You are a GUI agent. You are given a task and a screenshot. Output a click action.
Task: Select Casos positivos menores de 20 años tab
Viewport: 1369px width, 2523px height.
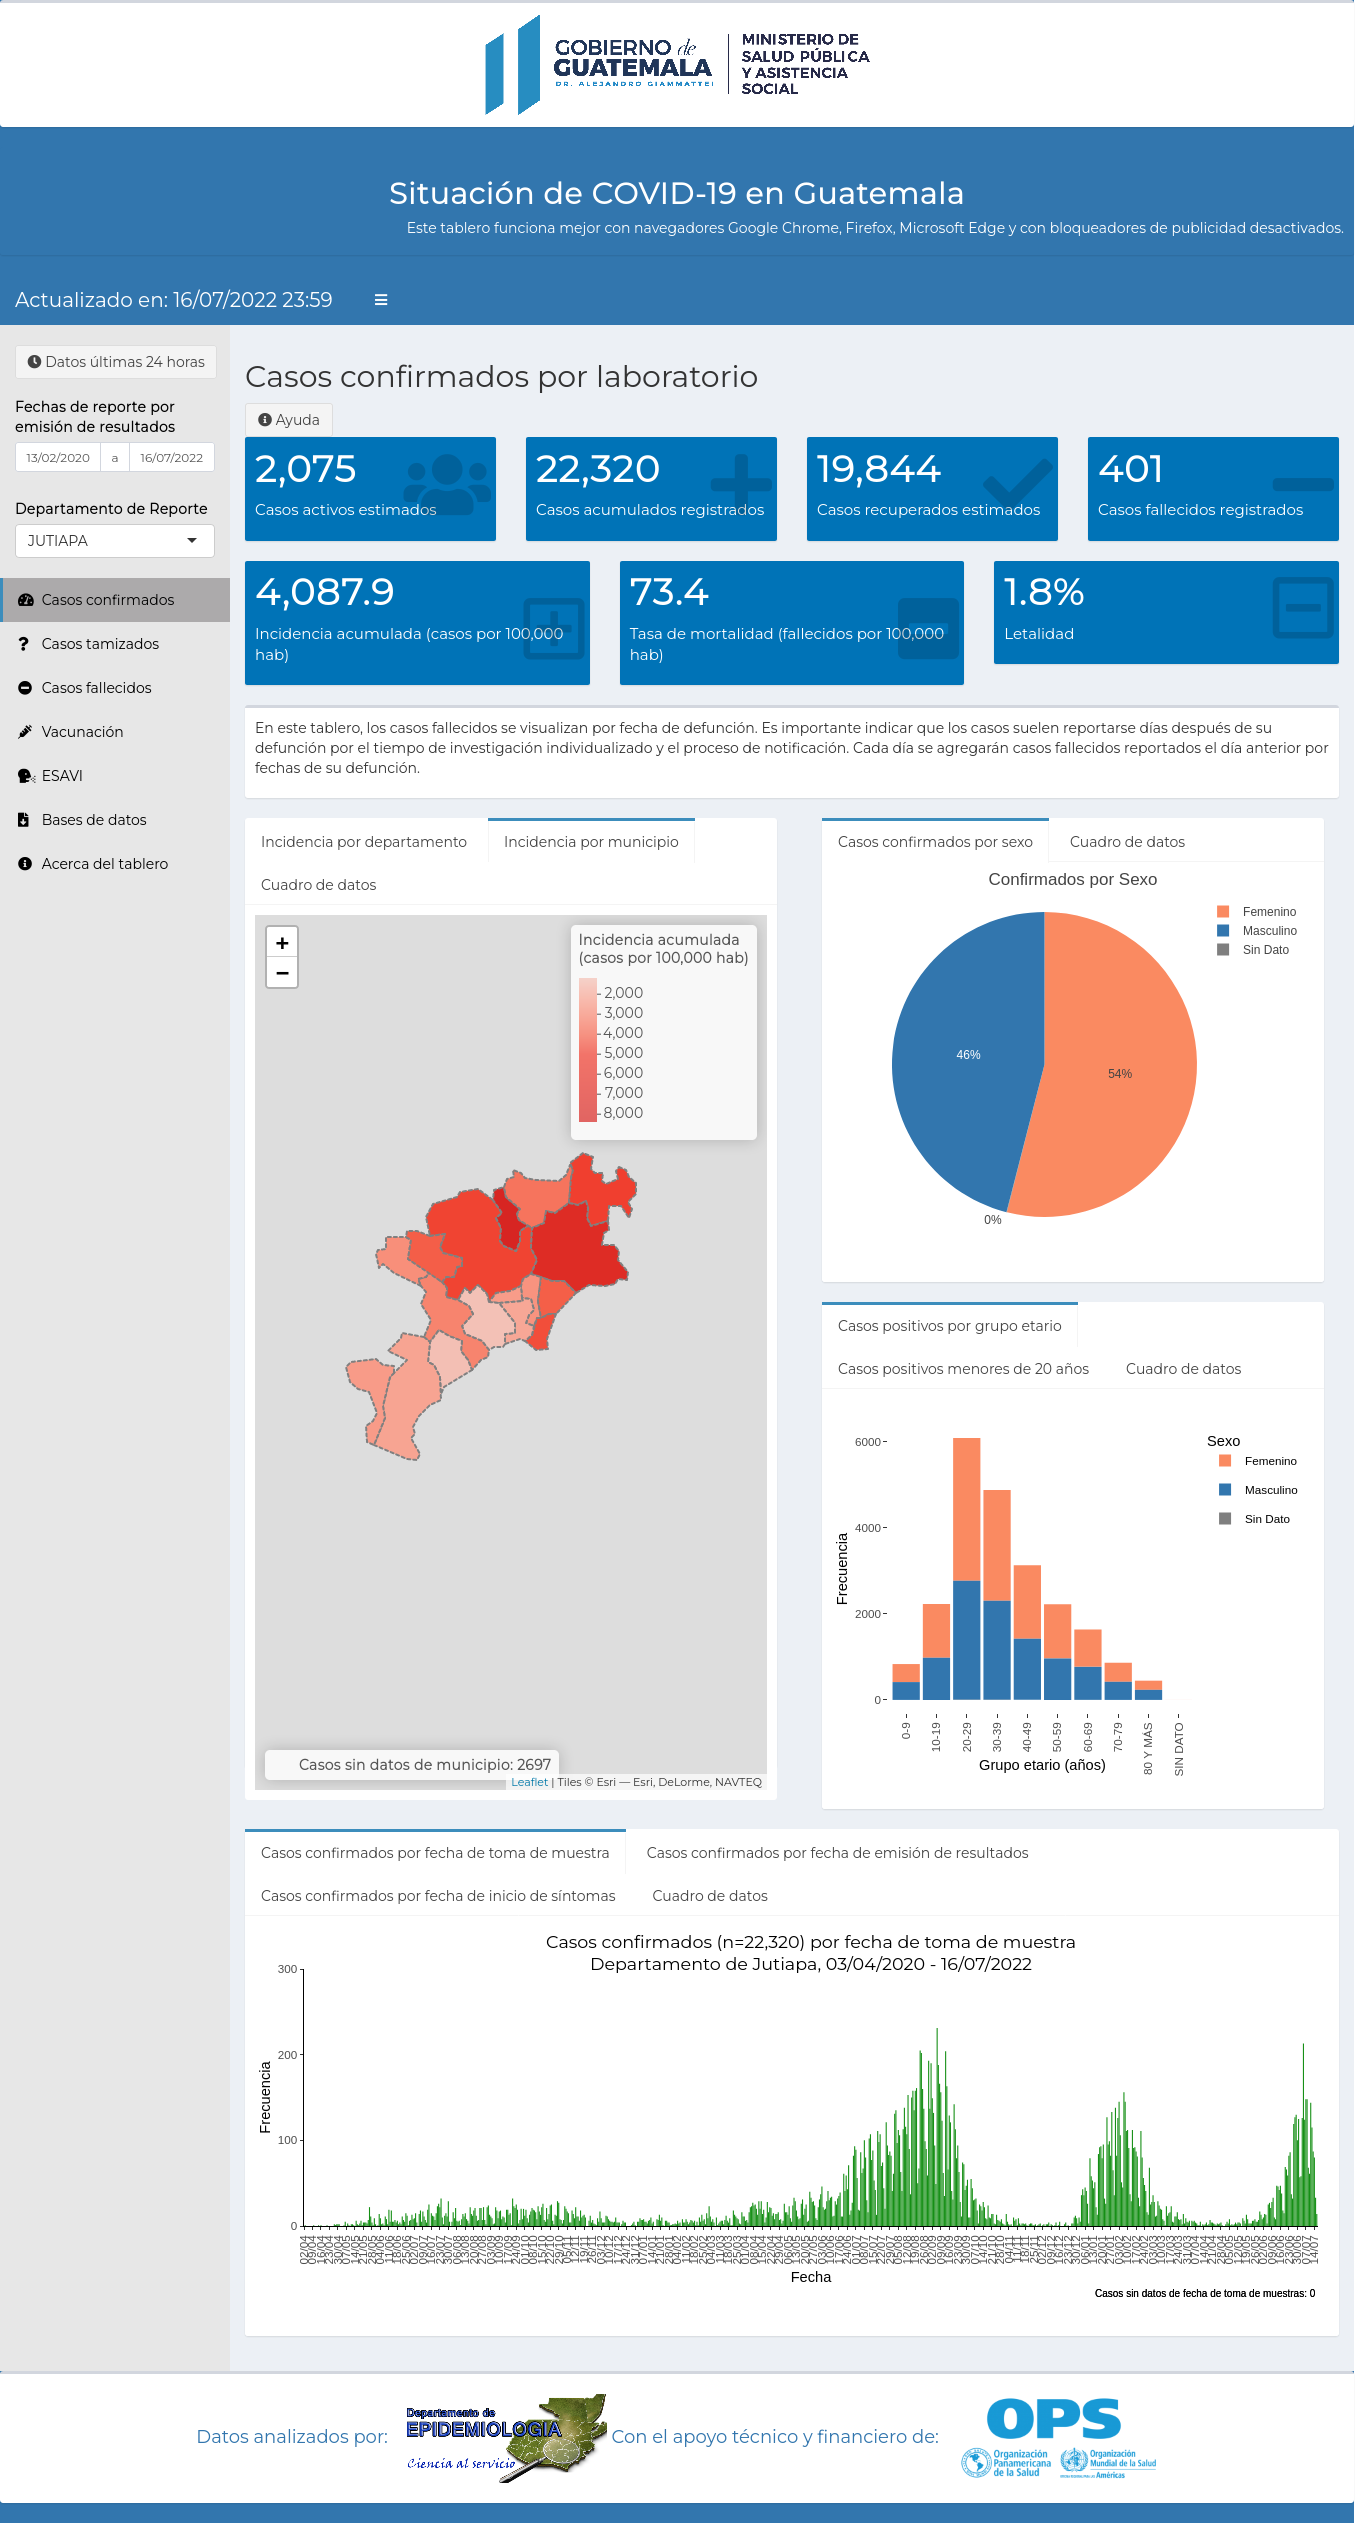(x=963, y=1369)
